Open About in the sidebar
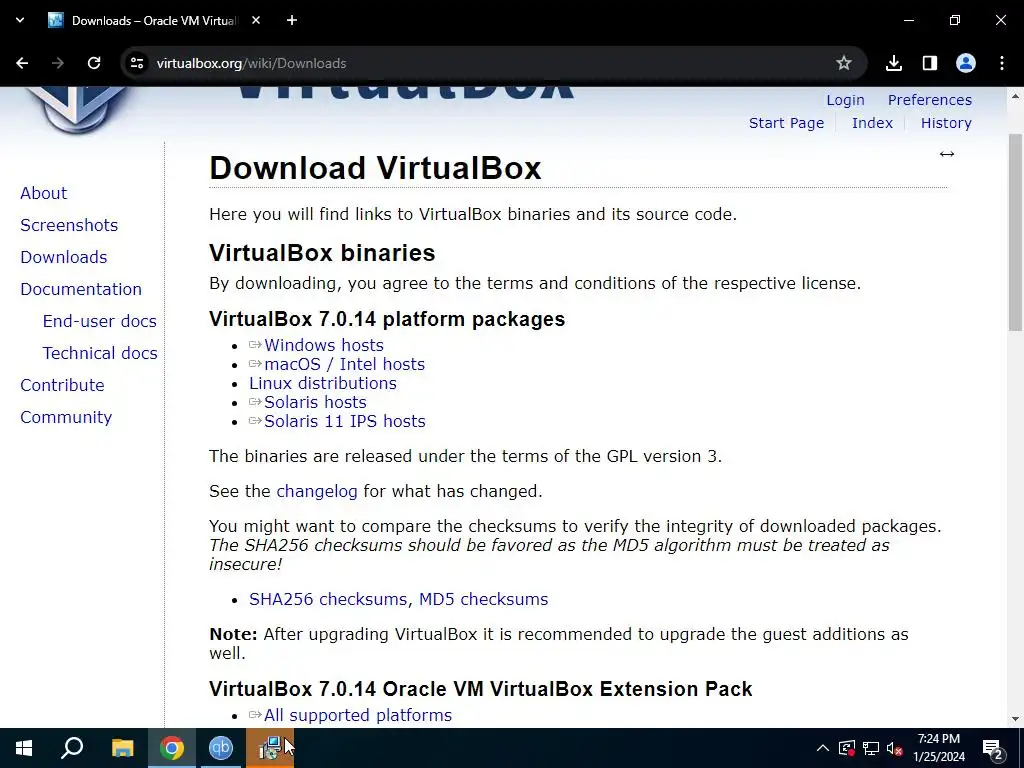Viewport: 1024px width, 768px height. (44, 193)
